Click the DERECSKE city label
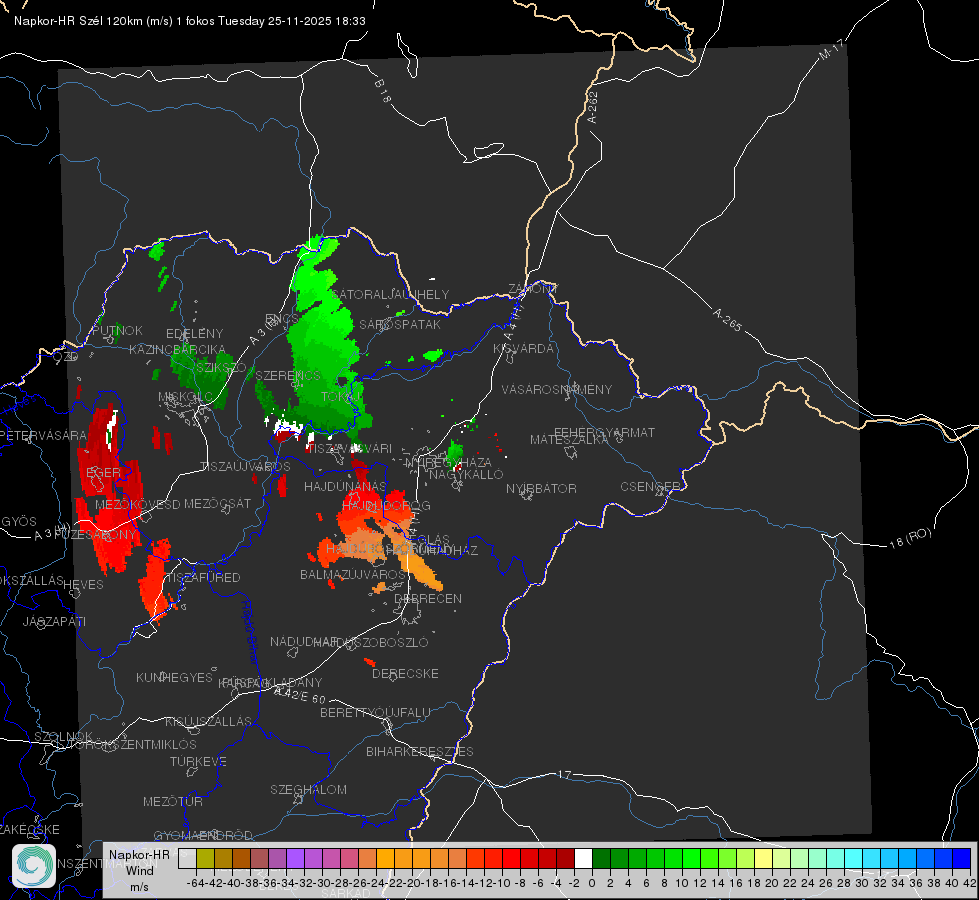 (x=405, y=674)
